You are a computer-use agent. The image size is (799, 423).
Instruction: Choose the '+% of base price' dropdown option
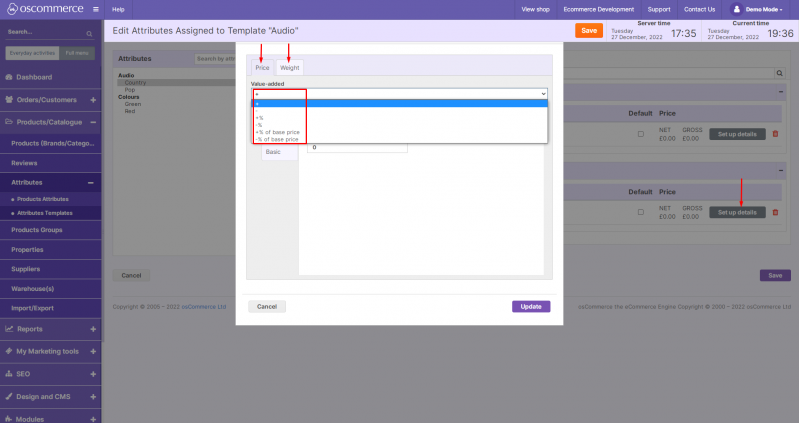(277, 132)
